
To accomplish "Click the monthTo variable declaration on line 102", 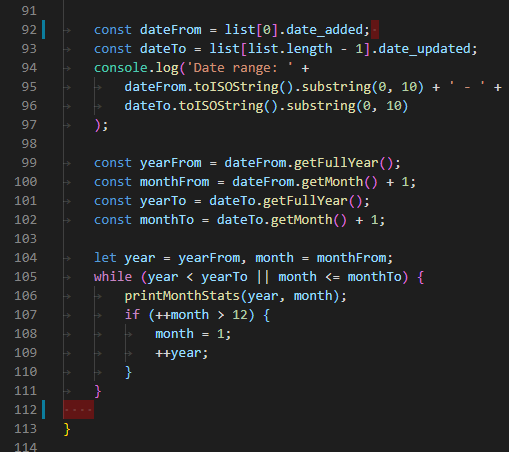I will (167, 220).
